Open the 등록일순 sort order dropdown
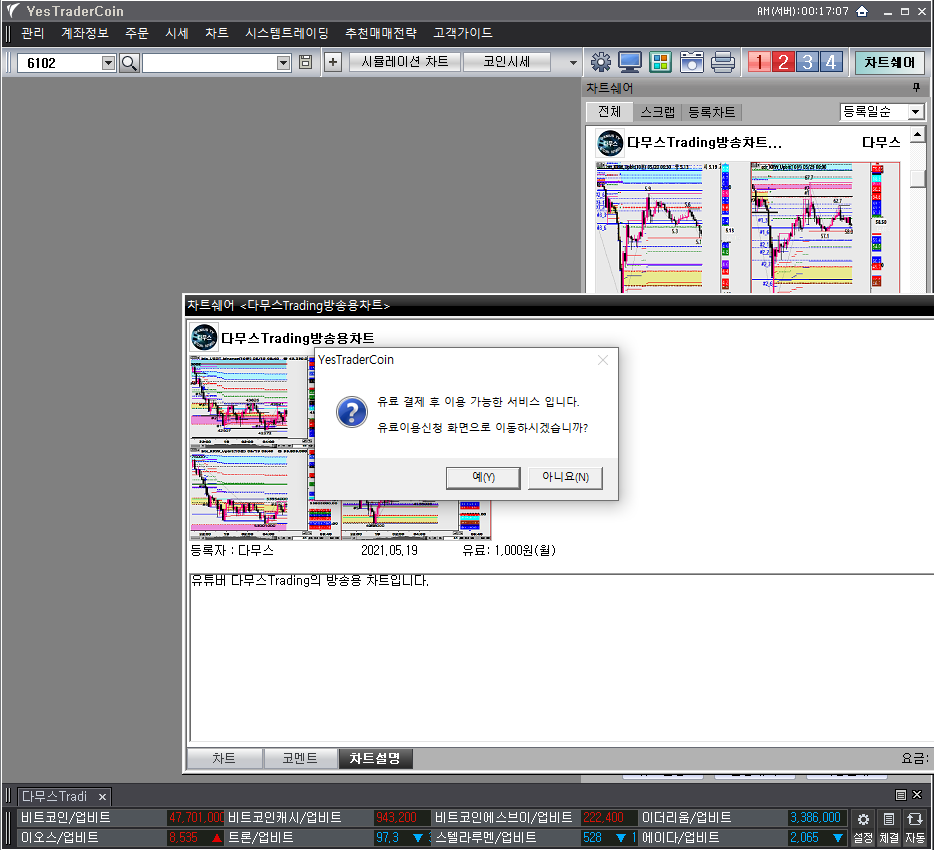934x850 pixels. 915,112
